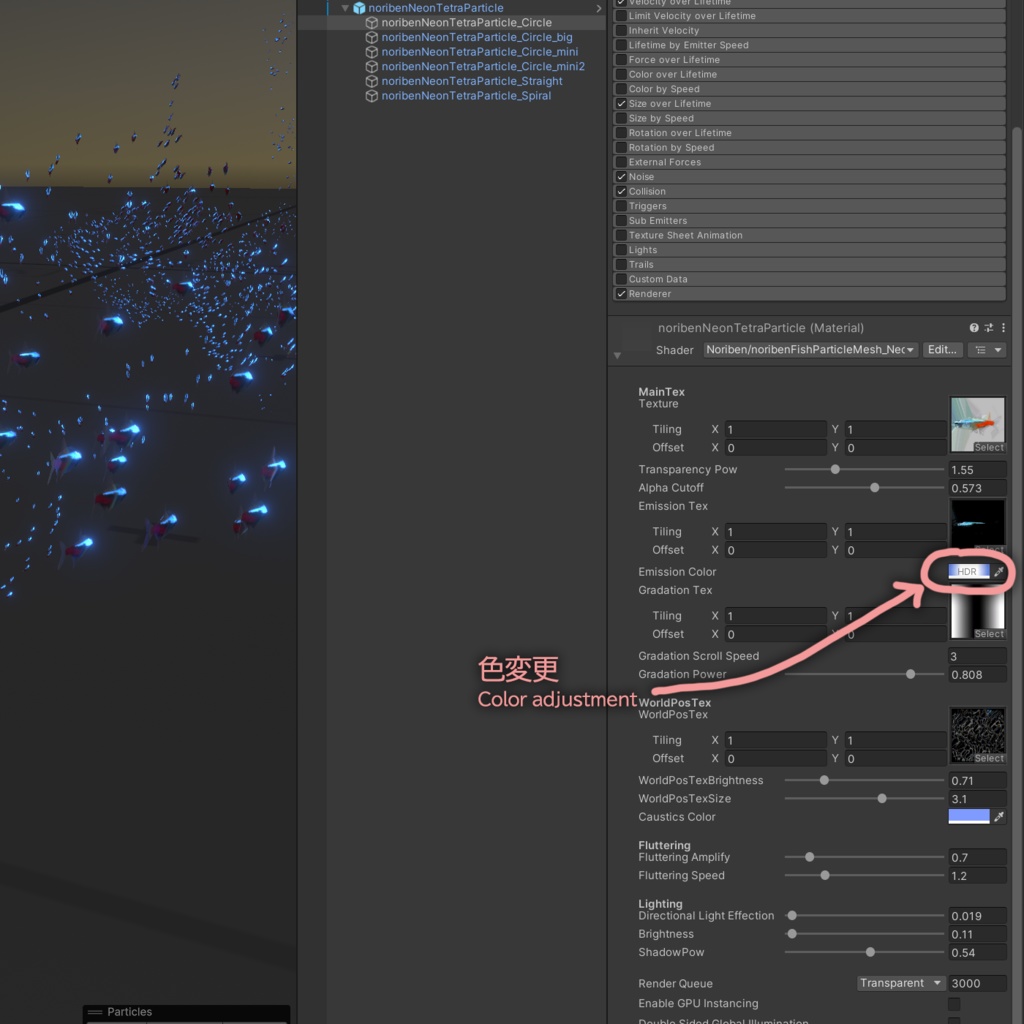Screen dimensions: 1024x1024
Task: Click the shader Edit... button
Action: point(942,350)
